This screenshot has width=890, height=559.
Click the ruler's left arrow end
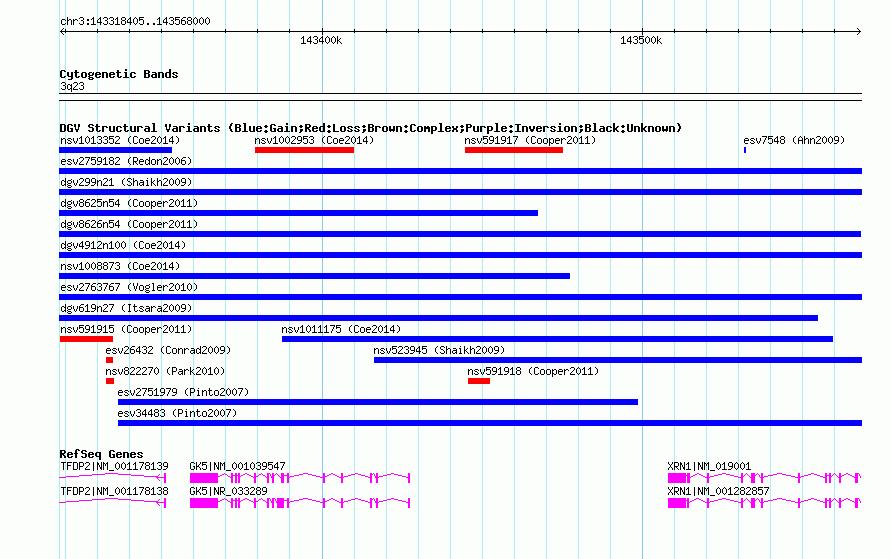click(62, 32)
